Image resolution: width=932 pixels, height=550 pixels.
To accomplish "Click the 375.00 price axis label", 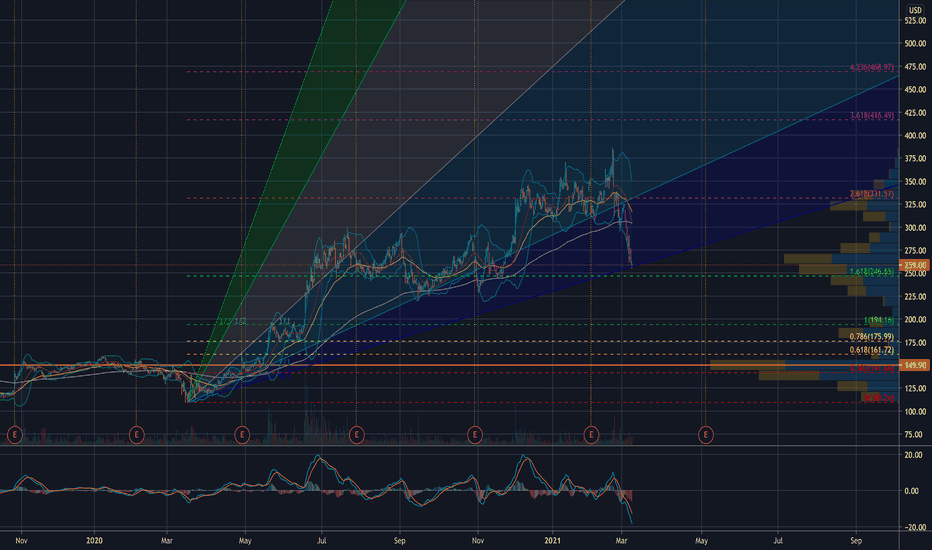I will [x=915, y=158].
